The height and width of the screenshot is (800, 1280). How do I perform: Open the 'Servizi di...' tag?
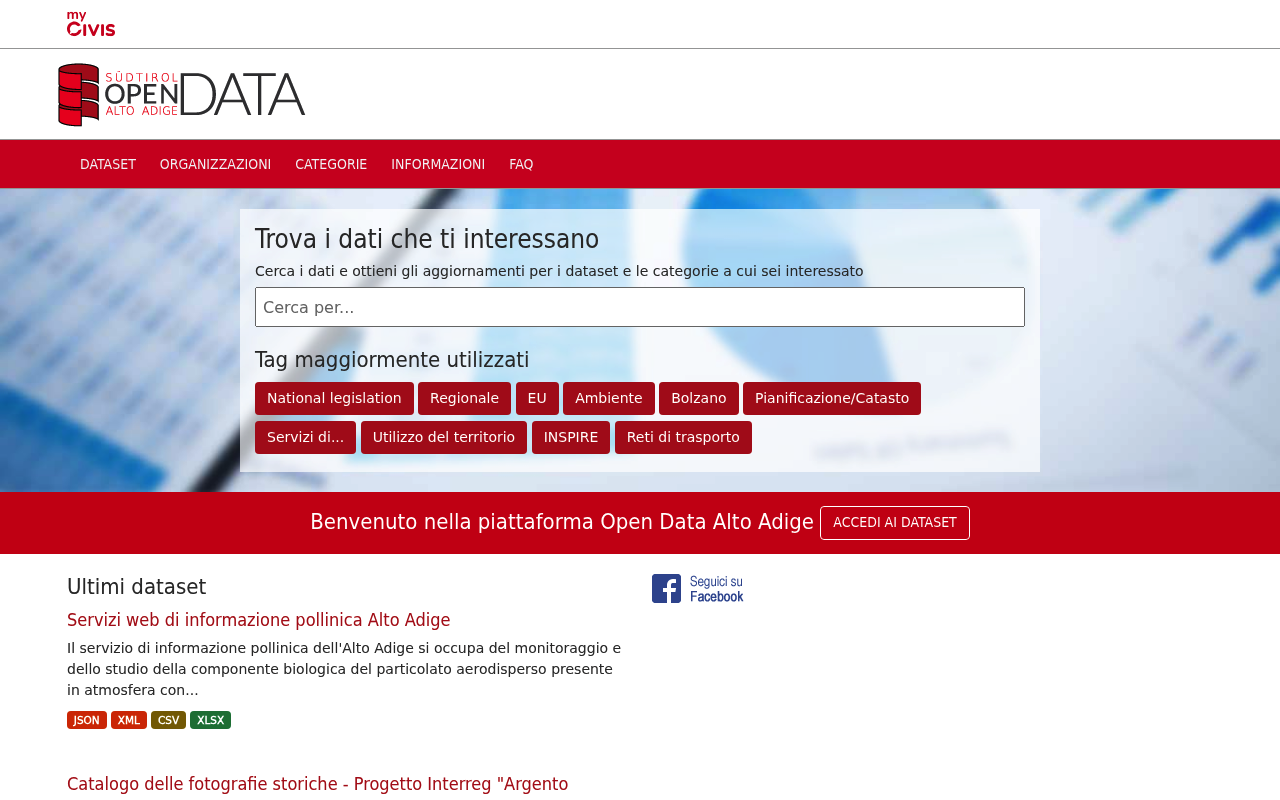point(305,437)
